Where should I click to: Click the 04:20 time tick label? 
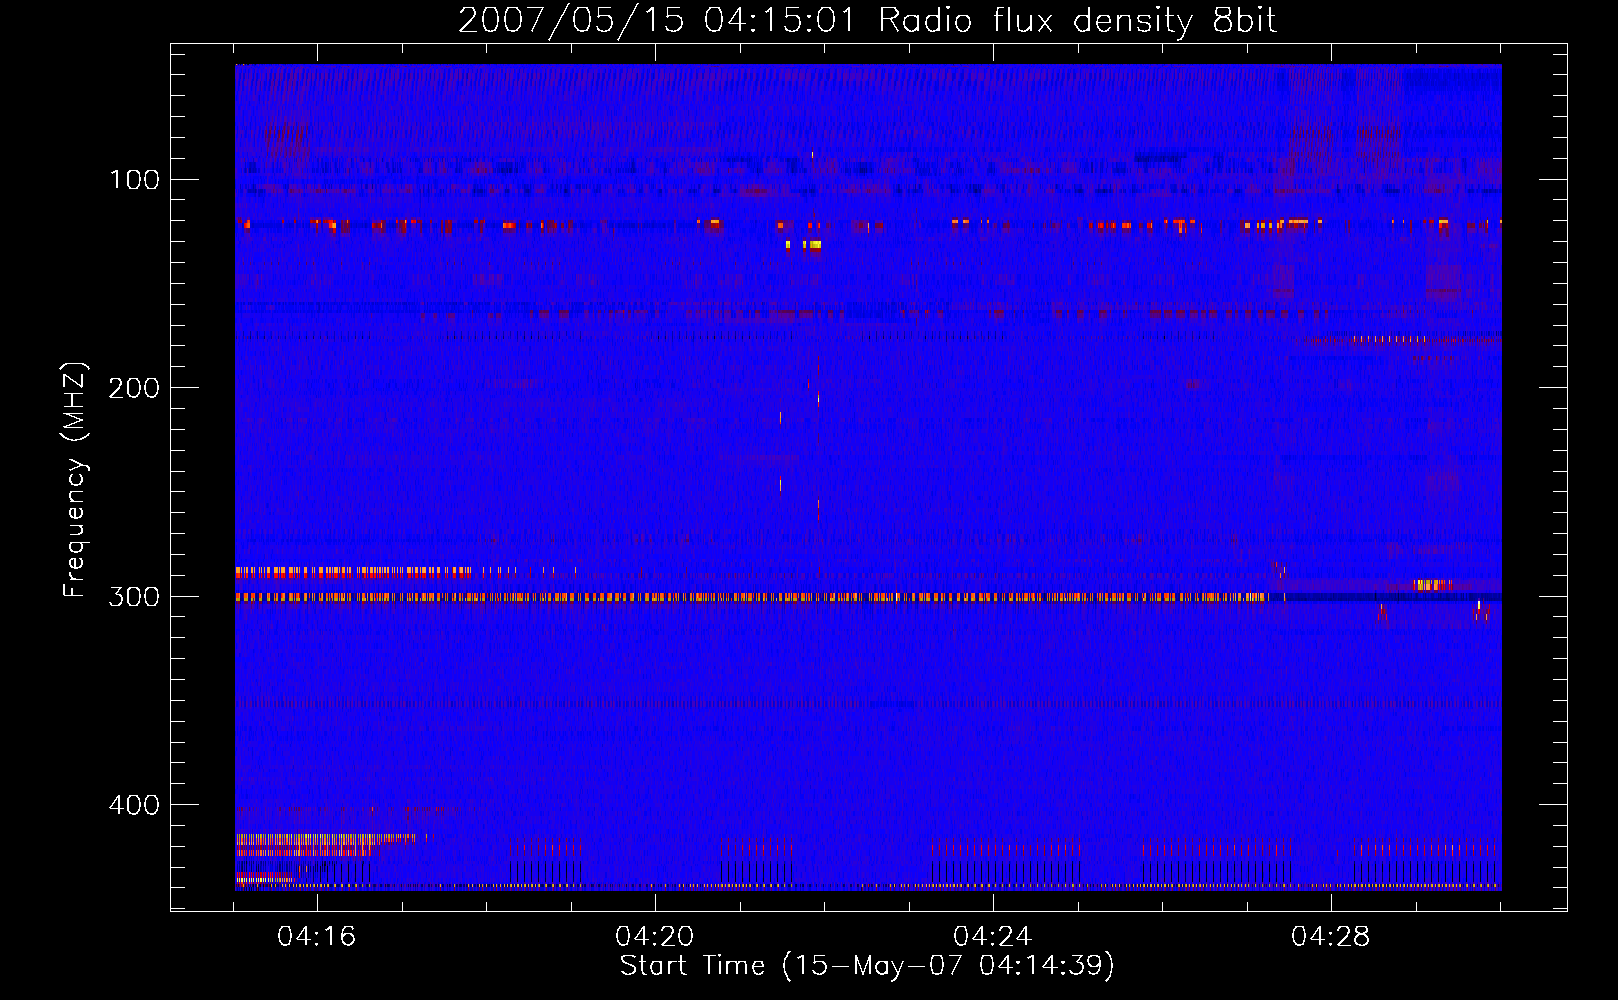pyautogui.click(x=655, y=937)
